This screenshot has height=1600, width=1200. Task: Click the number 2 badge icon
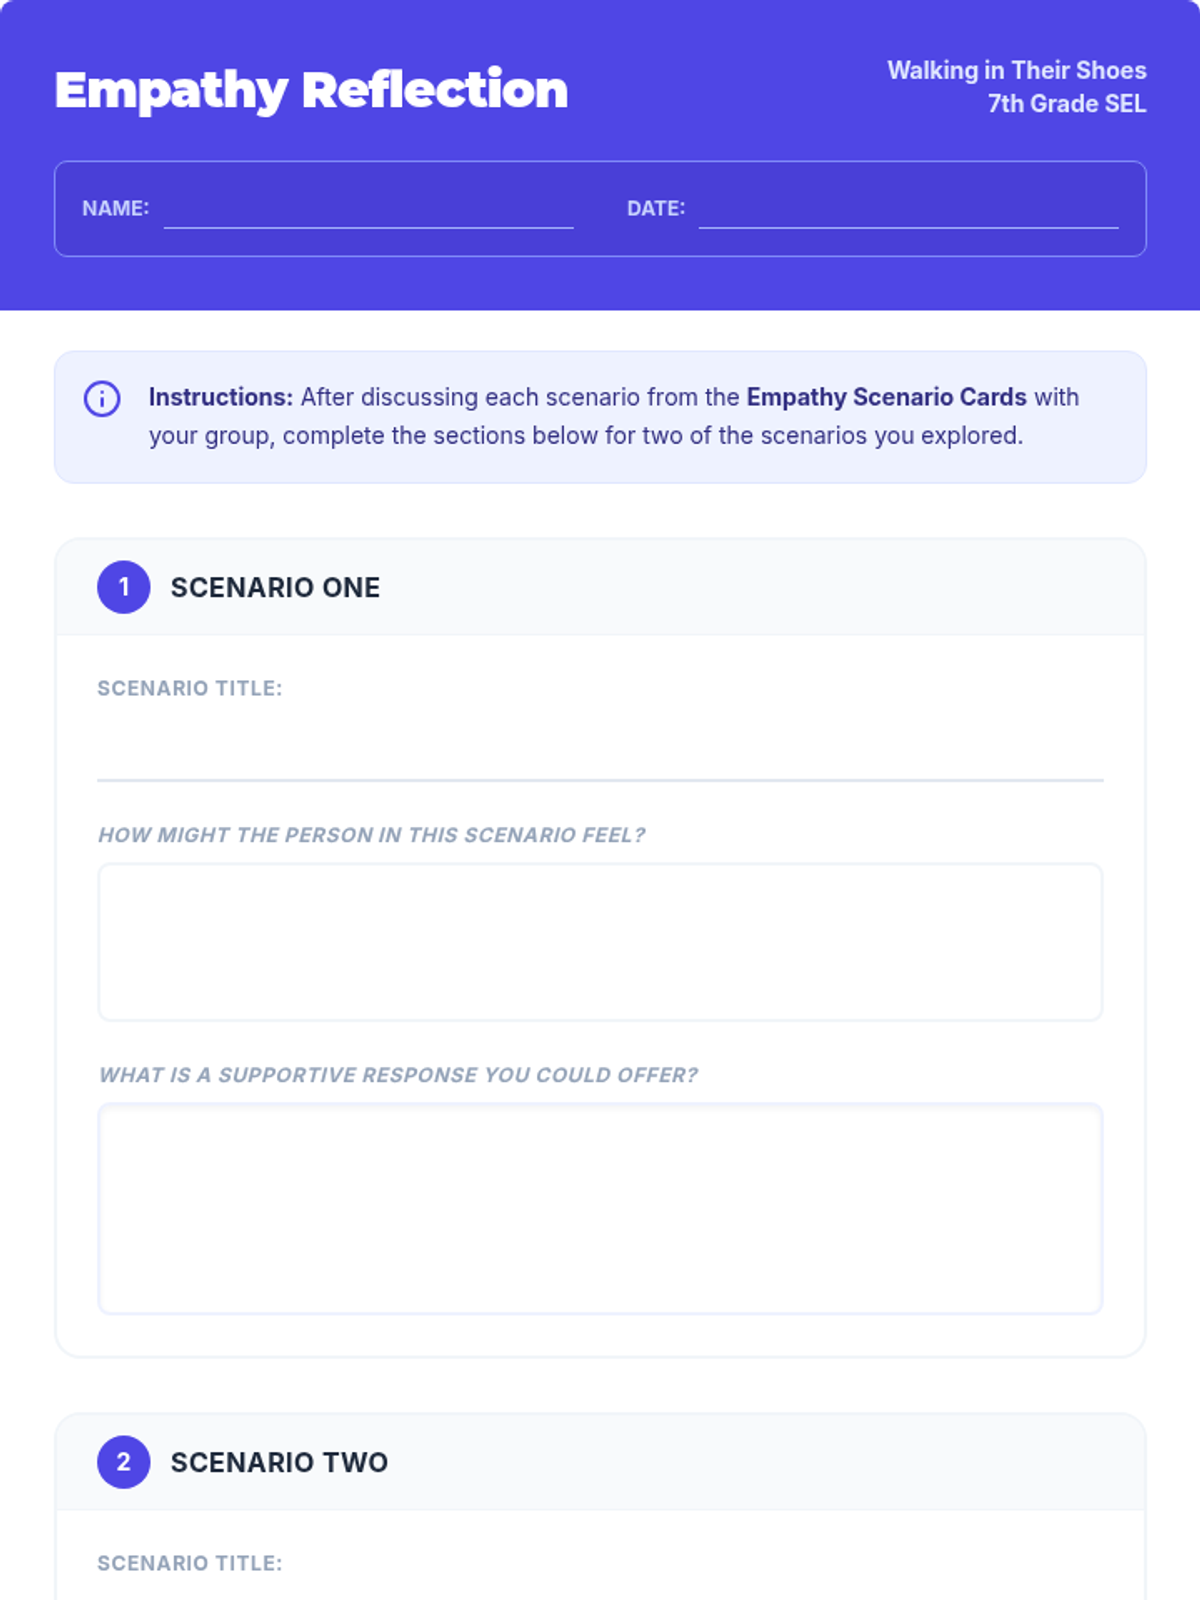point(124,1462)
